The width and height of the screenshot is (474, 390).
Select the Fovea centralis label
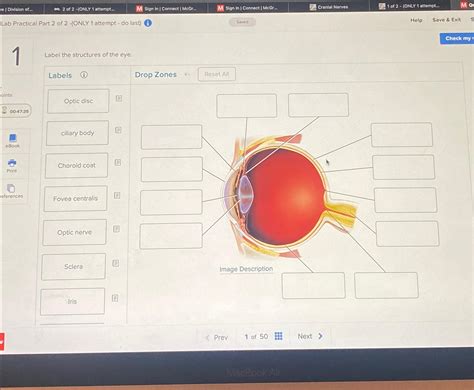(75, 199)
